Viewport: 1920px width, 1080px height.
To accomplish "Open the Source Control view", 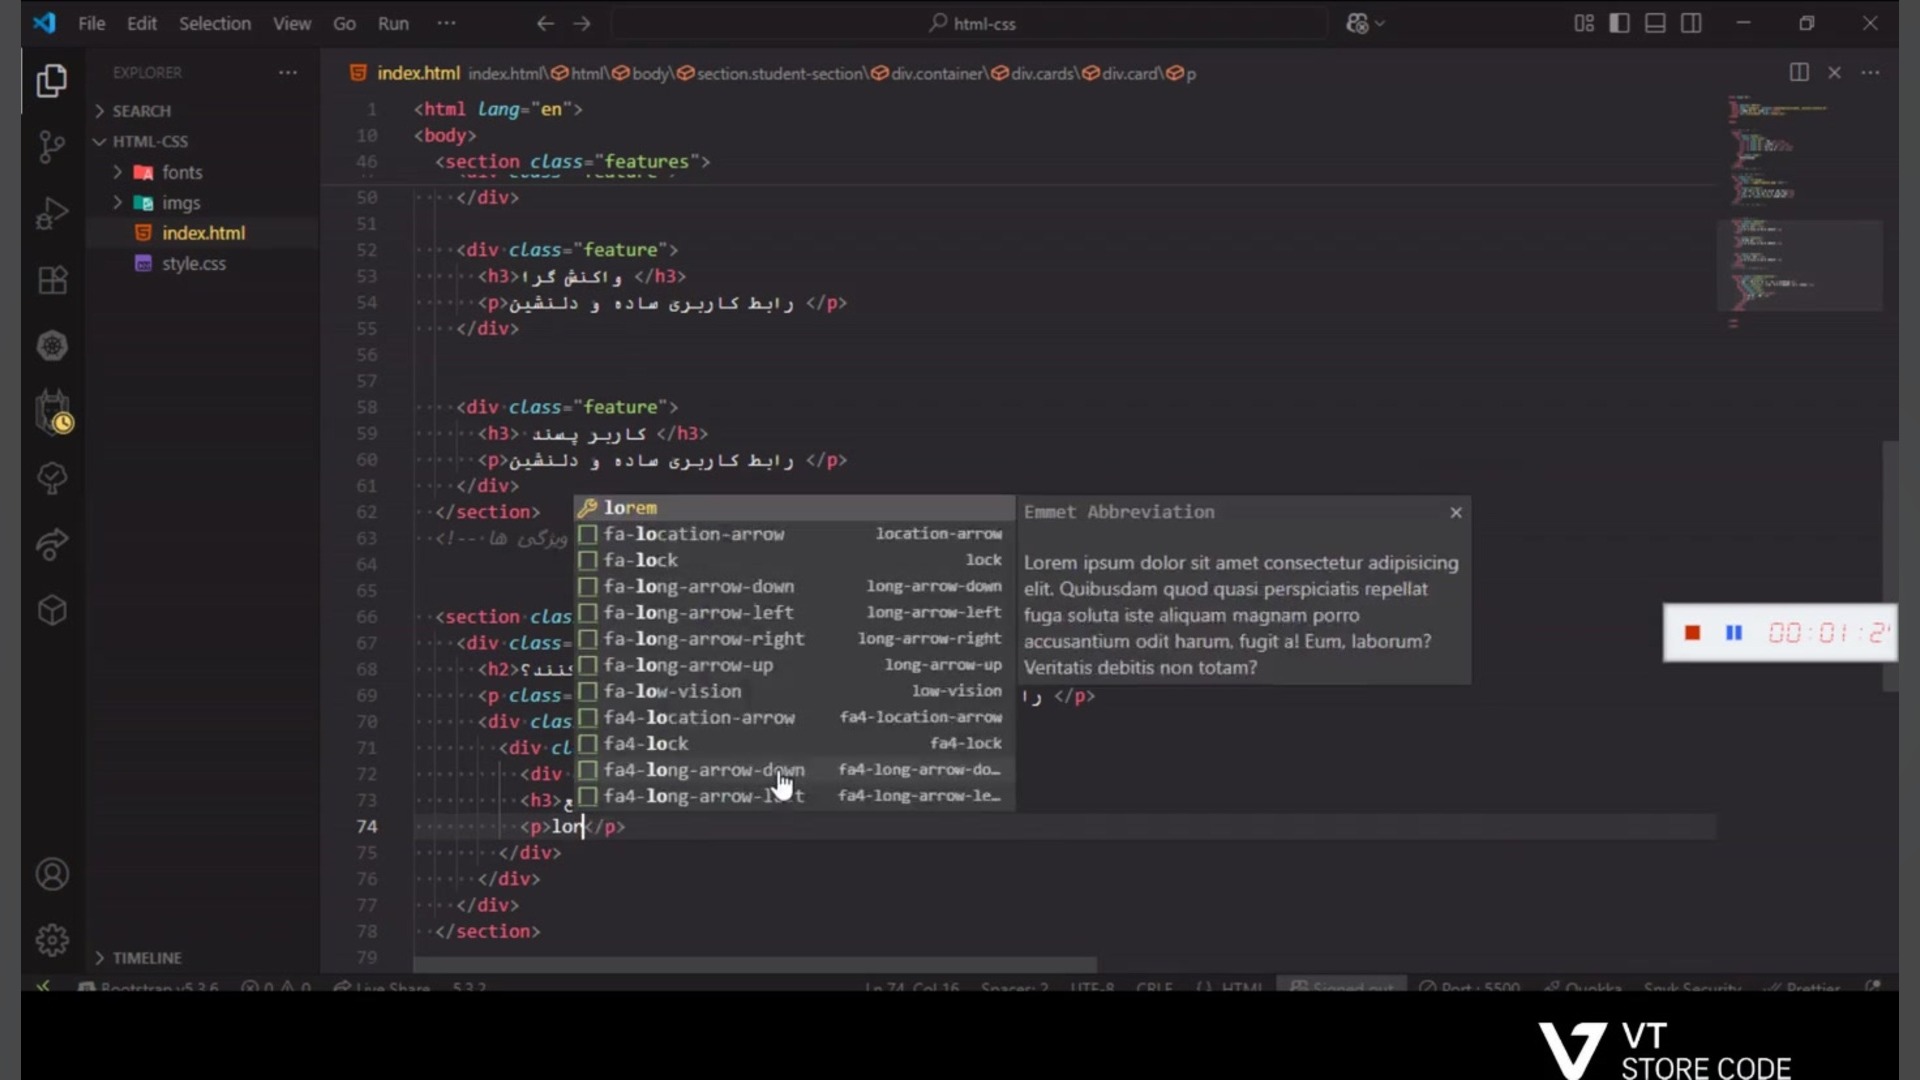I will [51, 147].
